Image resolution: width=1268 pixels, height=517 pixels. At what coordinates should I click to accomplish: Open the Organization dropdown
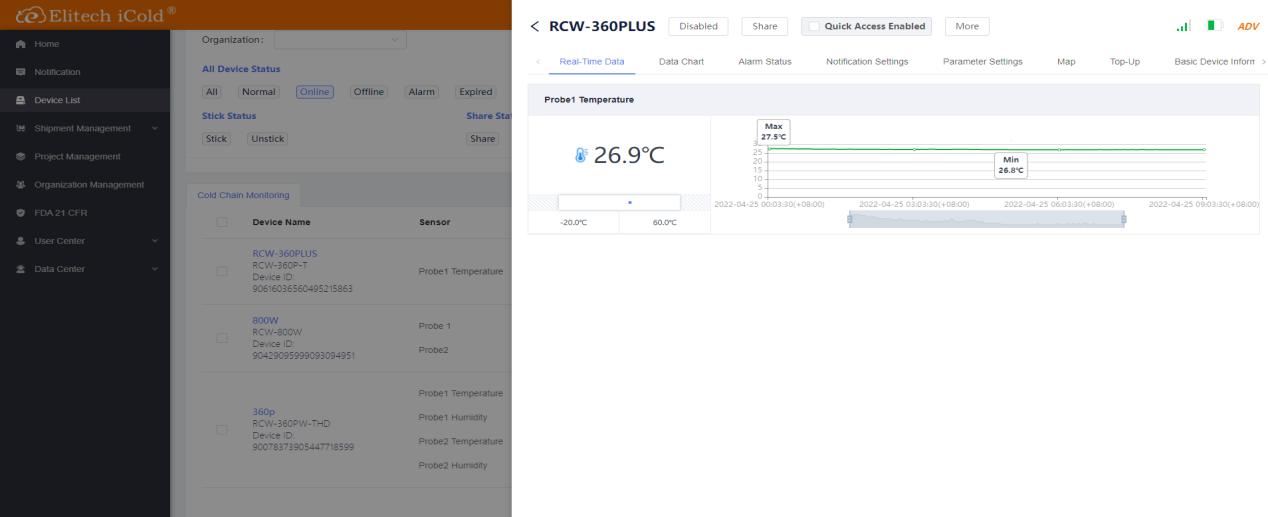pyautogui.click(x=340, y=40)
